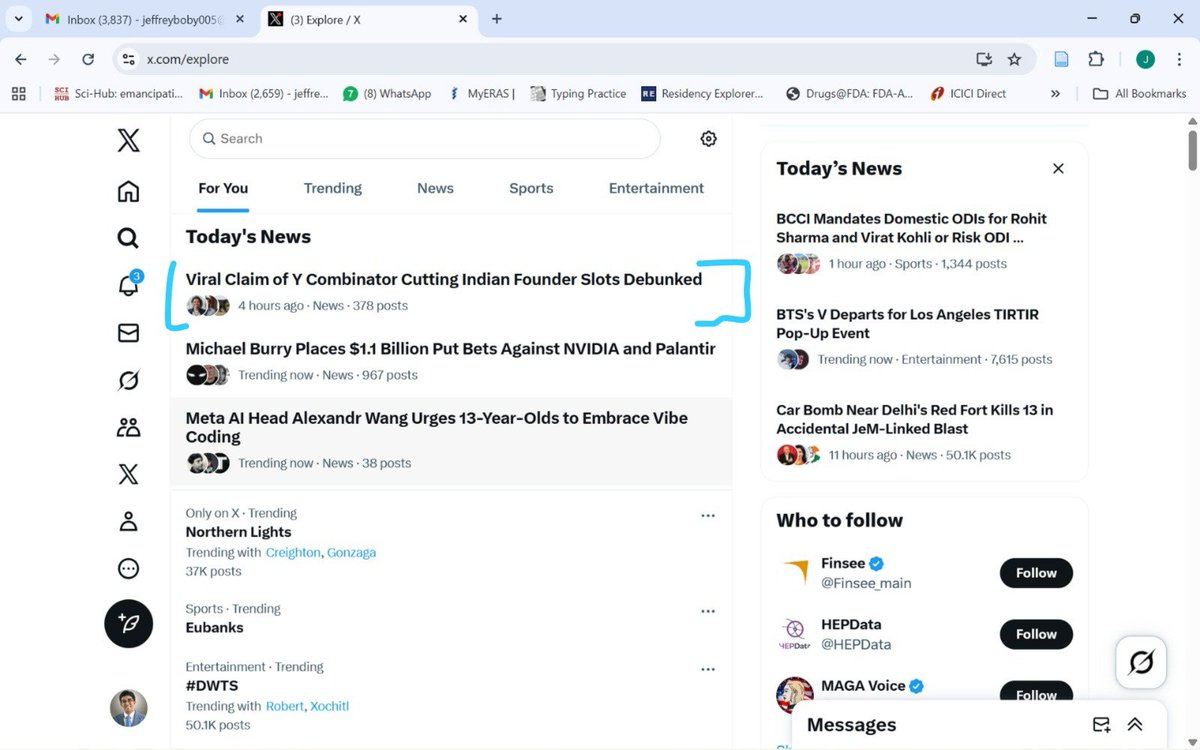Go back in browser
The width and height of the screenshot is (1200, 750).
[21, 59]
